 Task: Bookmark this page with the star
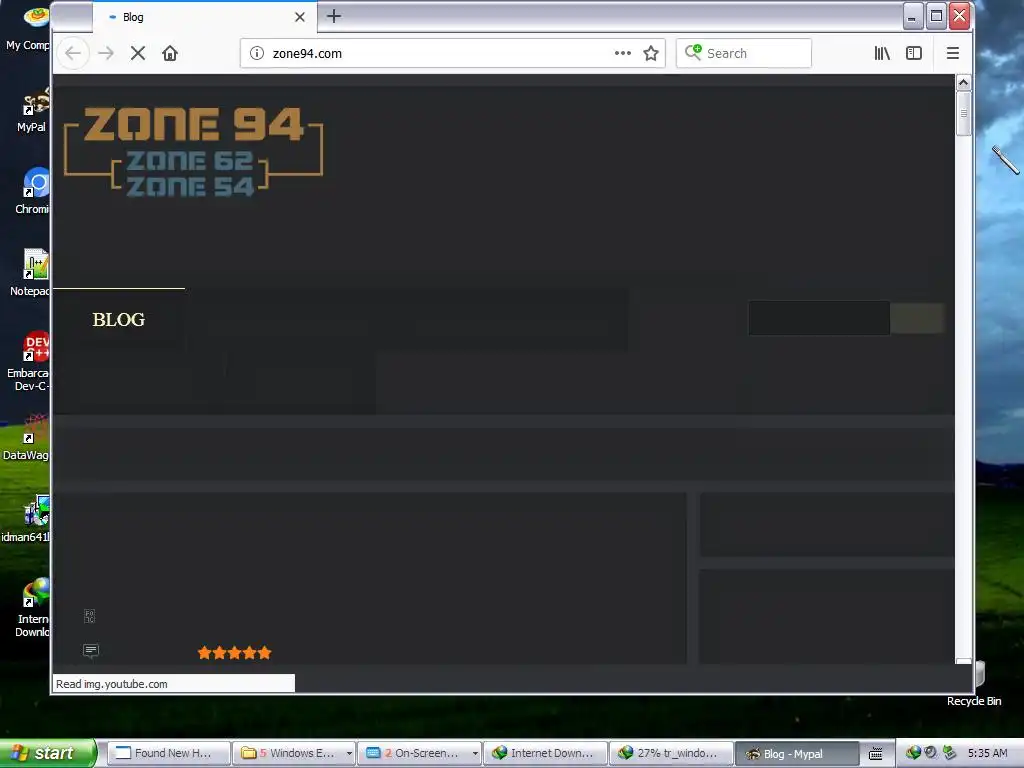click(651, 54)
